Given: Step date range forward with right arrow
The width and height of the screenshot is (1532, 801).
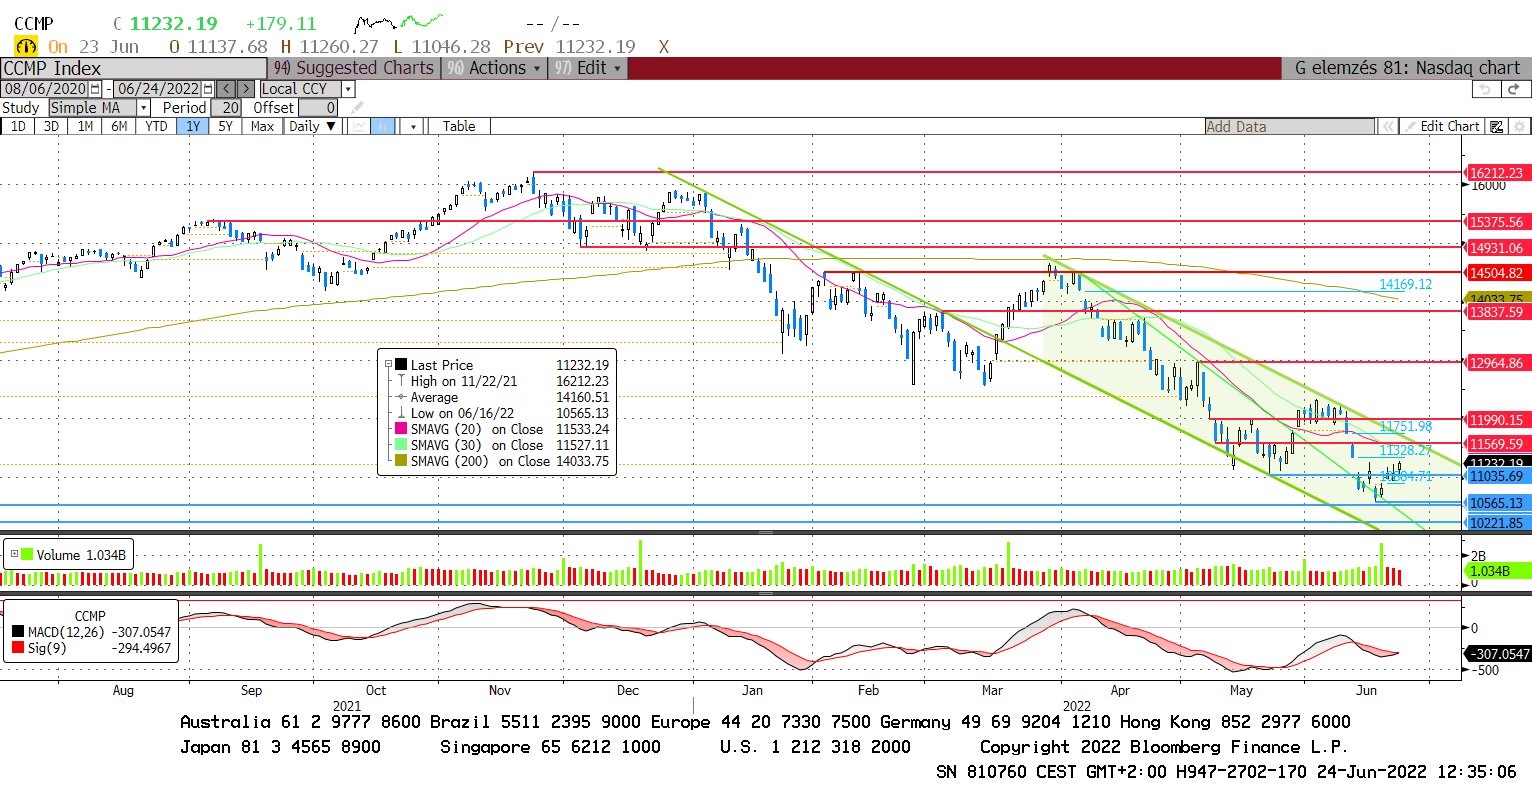Looking at the screenshot, I should point(245,89).
